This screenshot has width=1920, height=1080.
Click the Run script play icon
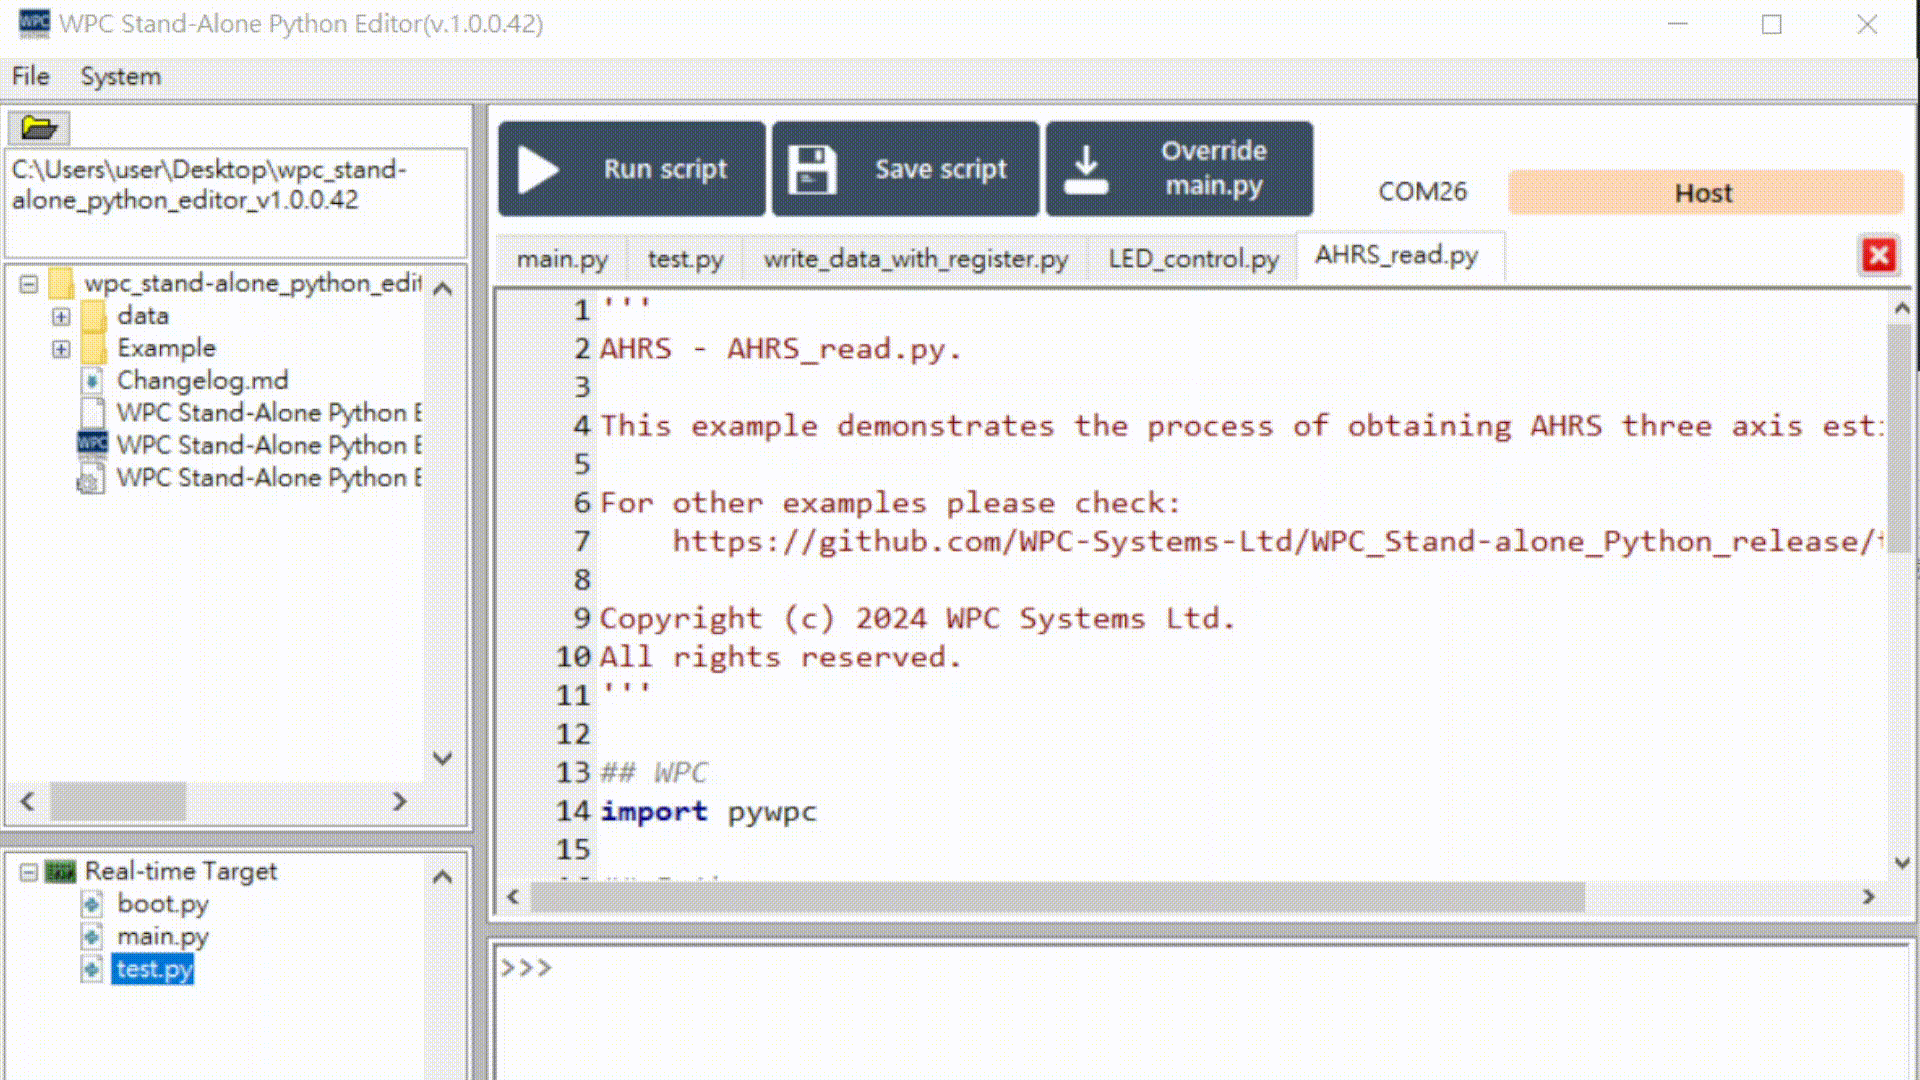point(539,170)
